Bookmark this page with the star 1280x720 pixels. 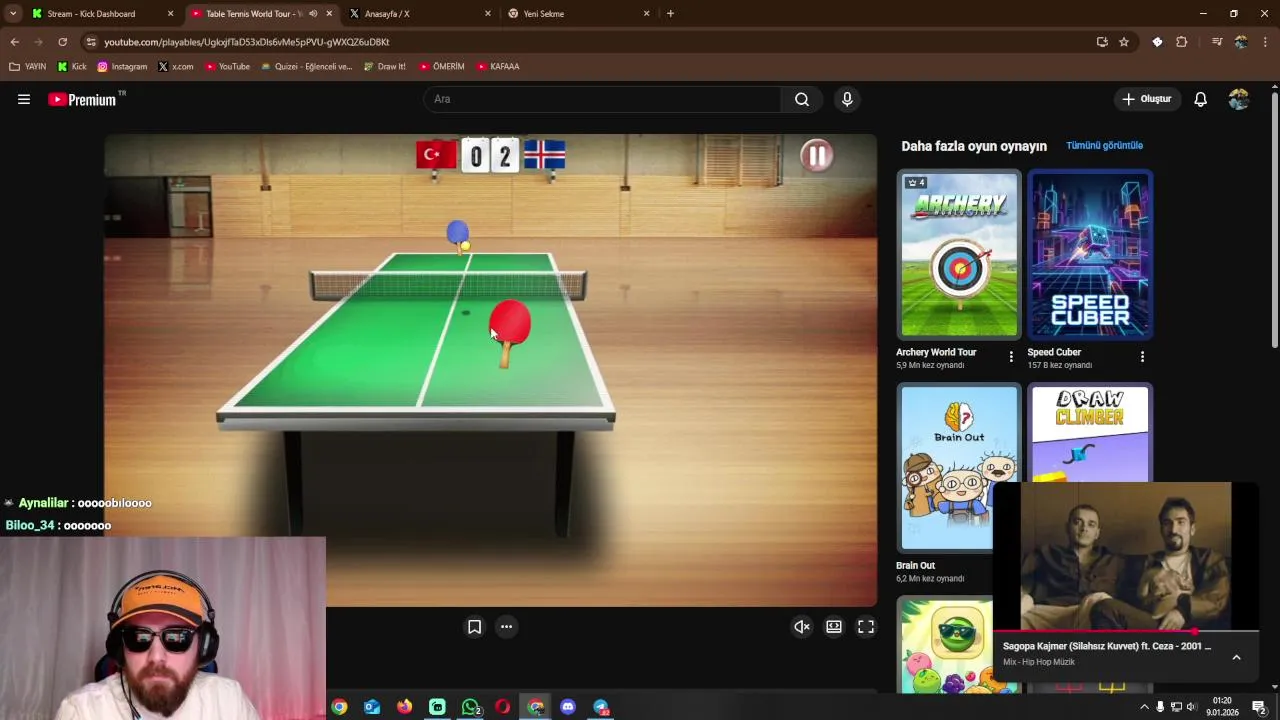point(1124,42)
